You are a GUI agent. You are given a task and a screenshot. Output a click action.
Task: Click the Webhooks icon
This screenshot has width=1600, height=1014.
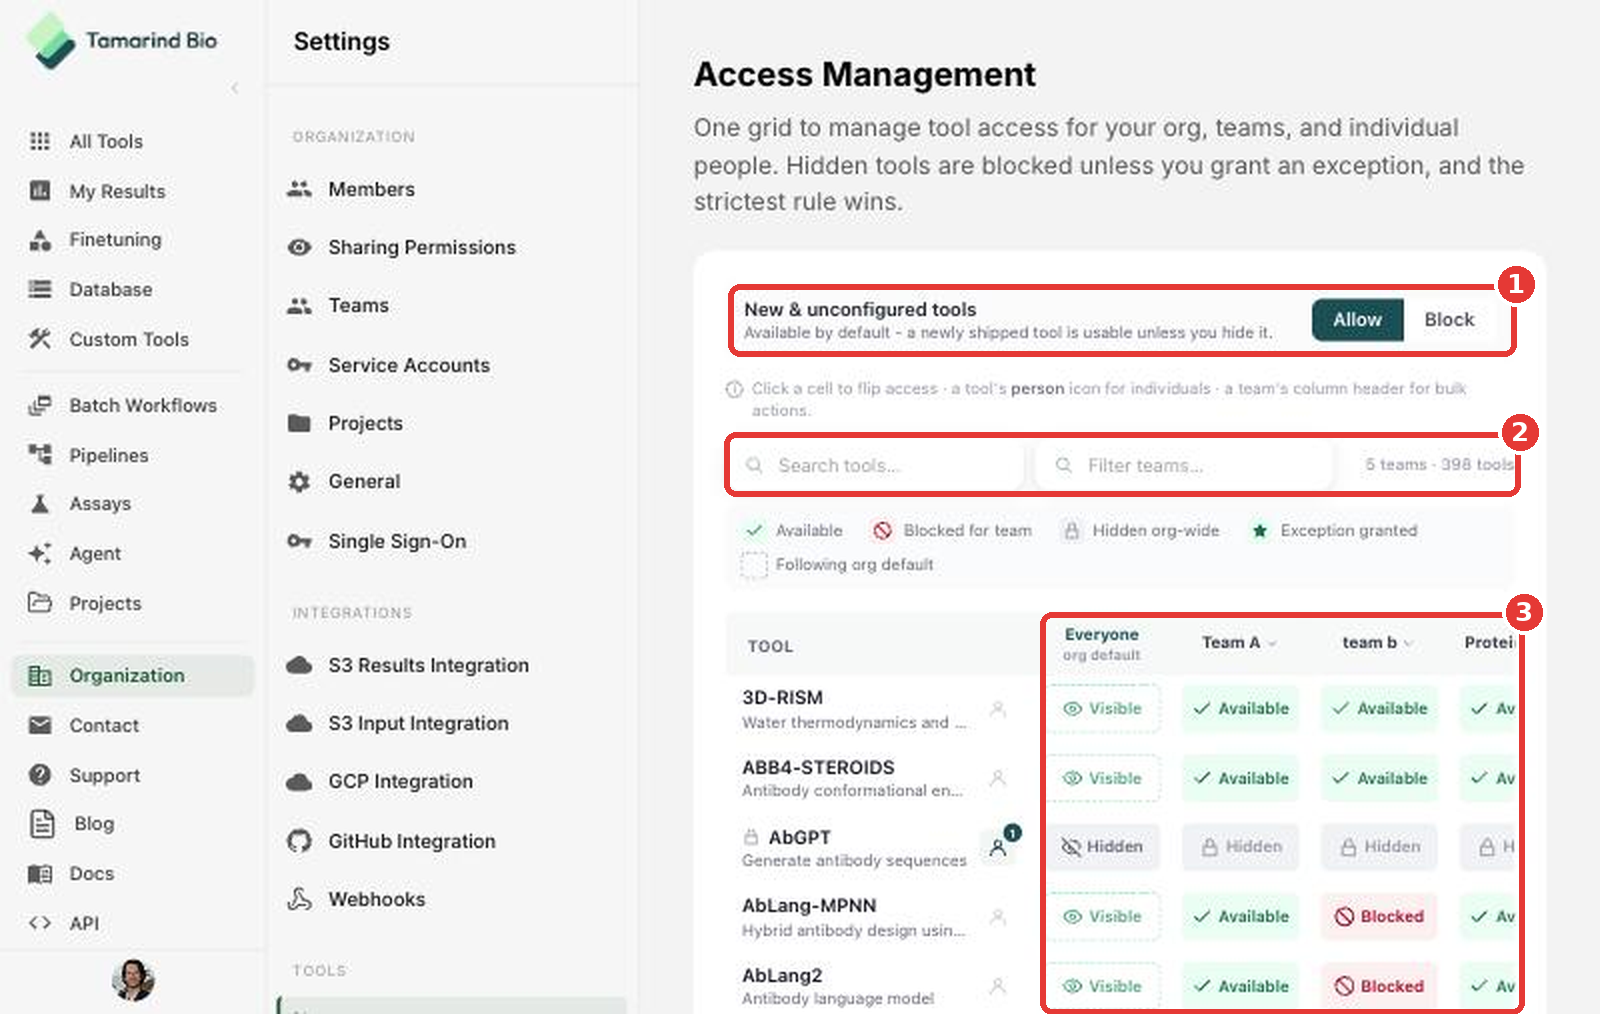point(299,899)
